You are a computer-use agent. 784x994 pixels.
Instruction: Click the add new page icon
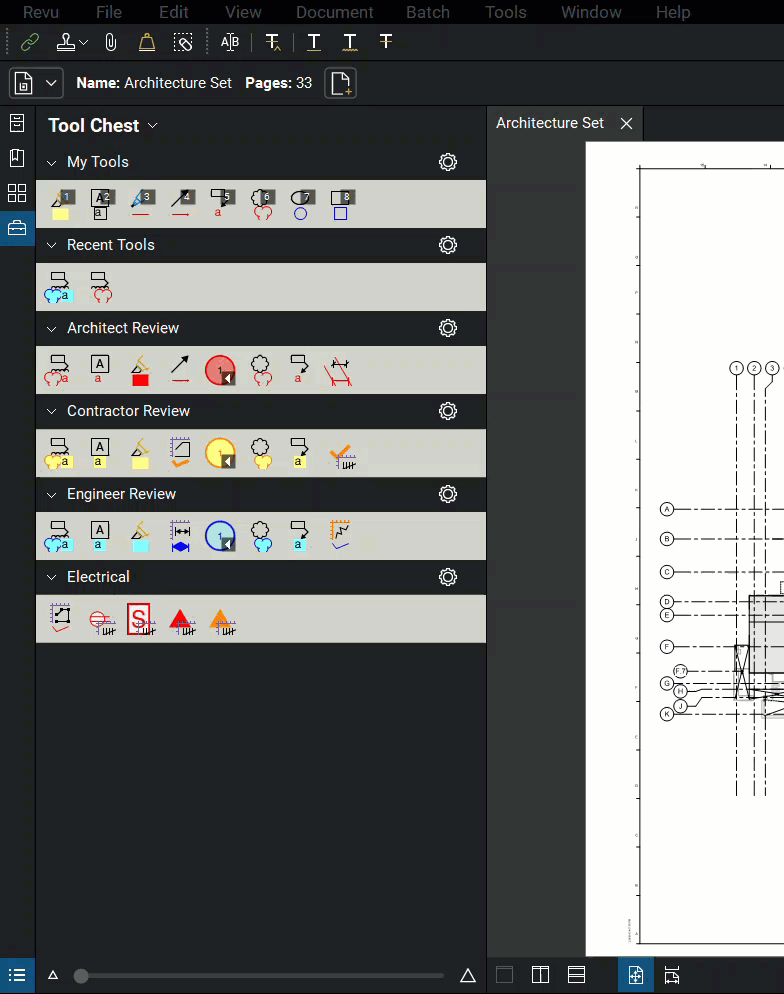(341, 83)
